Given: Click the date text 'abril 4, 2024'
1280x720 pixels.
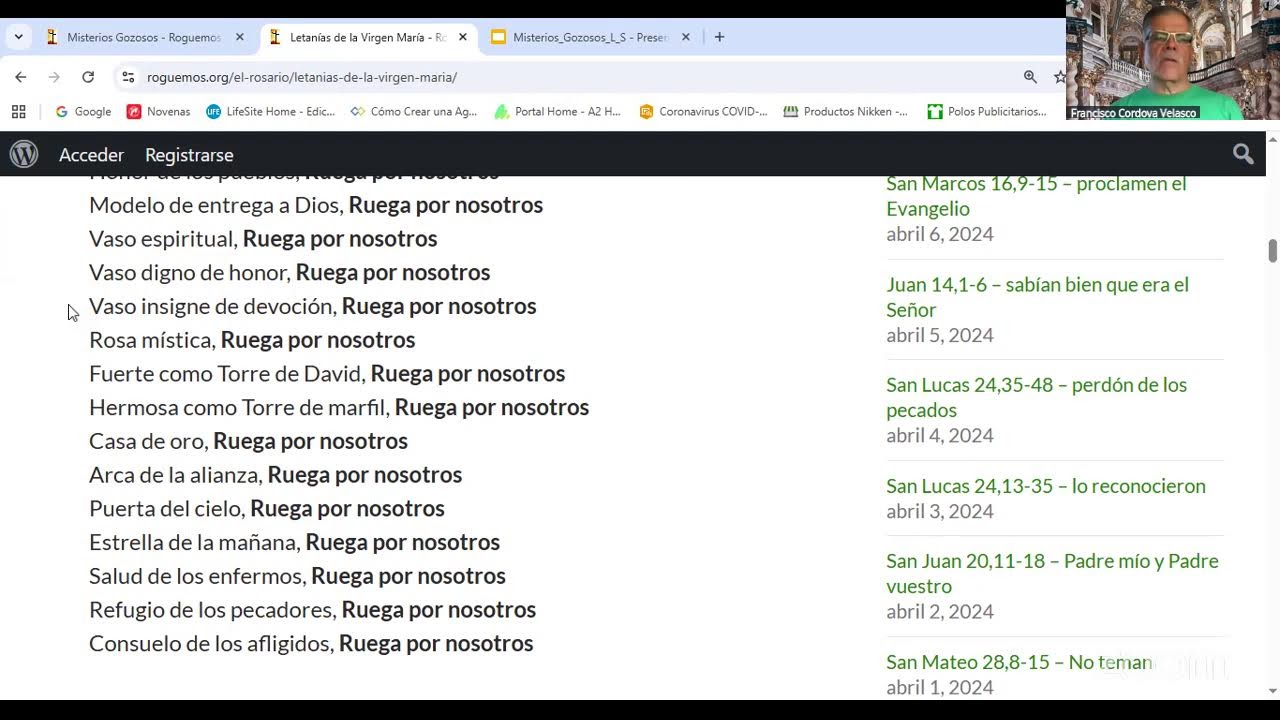Looking at the screenshot, I should [x=940, y=435].
